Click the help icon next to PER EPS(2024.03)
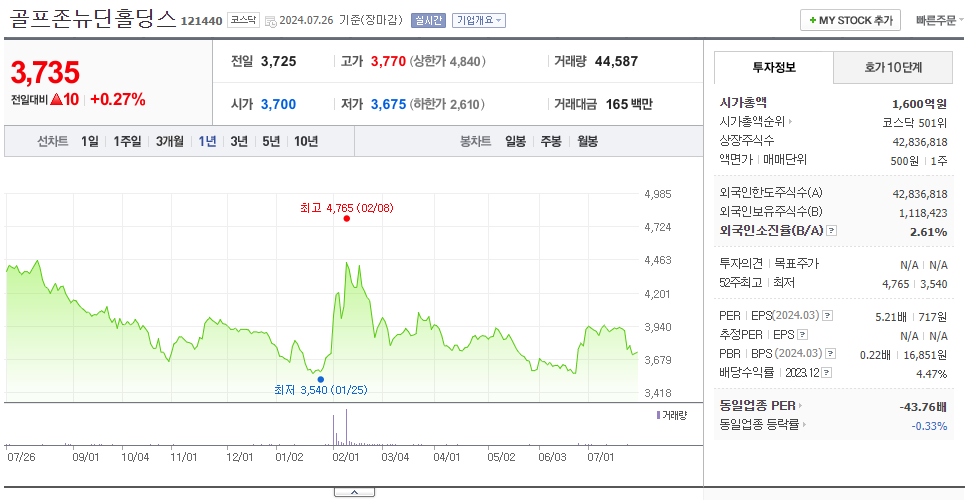 pos(828,316)
